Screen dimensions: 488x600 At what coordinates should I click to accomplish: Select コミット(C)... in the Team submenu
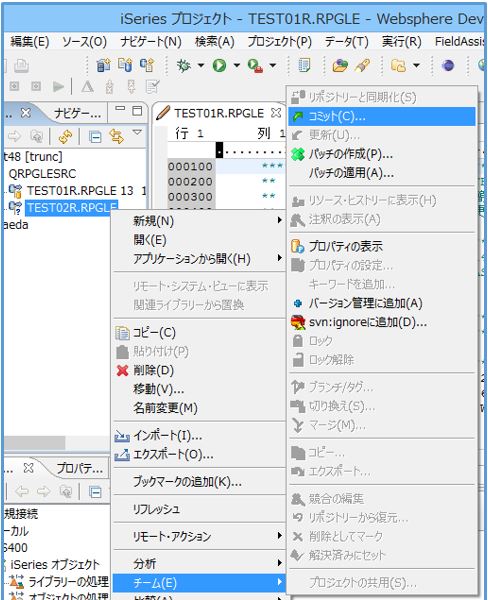[382, 116]
